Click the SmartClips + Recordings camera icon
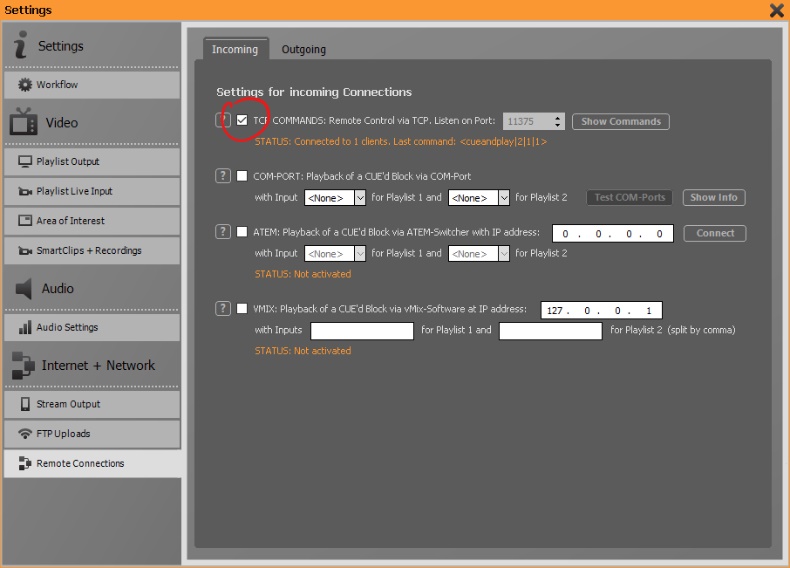This screenshot has width=790, height=568. (25, 250)
